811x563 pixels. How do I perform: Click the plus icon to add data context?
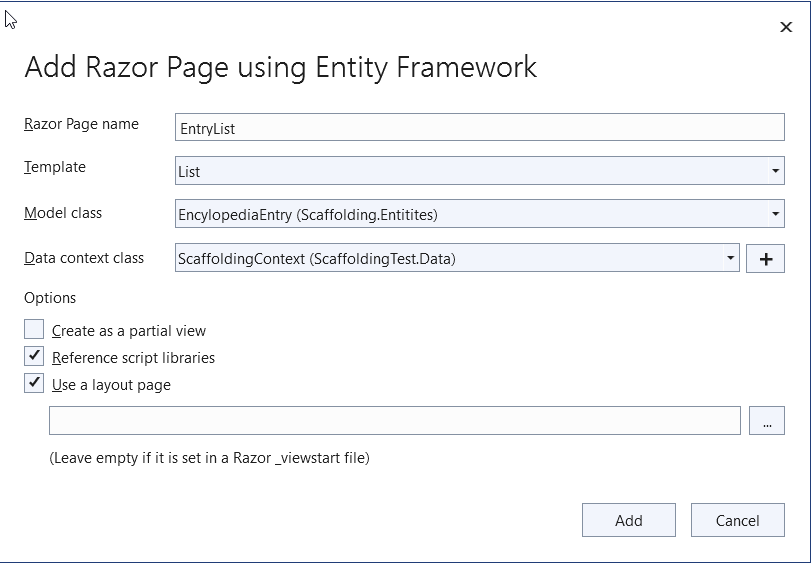(x=765, y=258)
